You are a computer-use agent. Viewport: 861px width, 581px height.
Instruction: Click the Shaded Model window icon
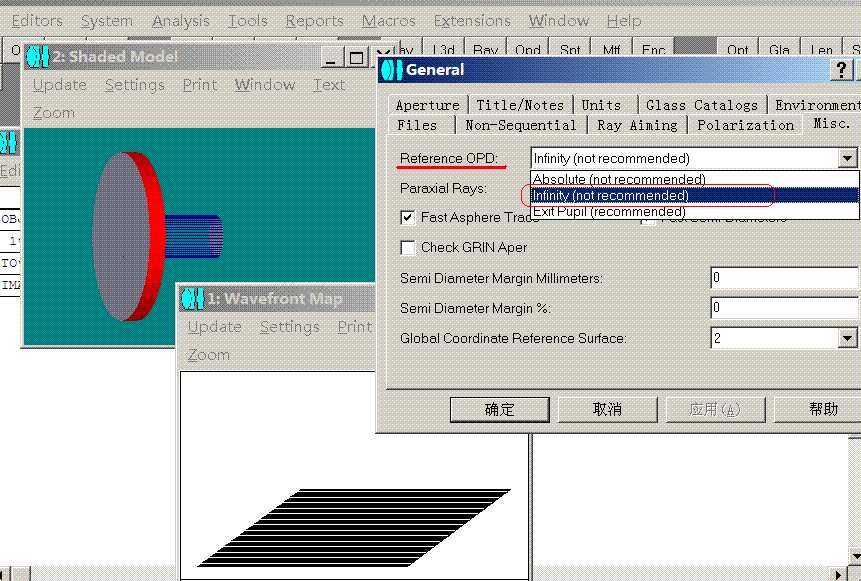[x=38, y=57]
